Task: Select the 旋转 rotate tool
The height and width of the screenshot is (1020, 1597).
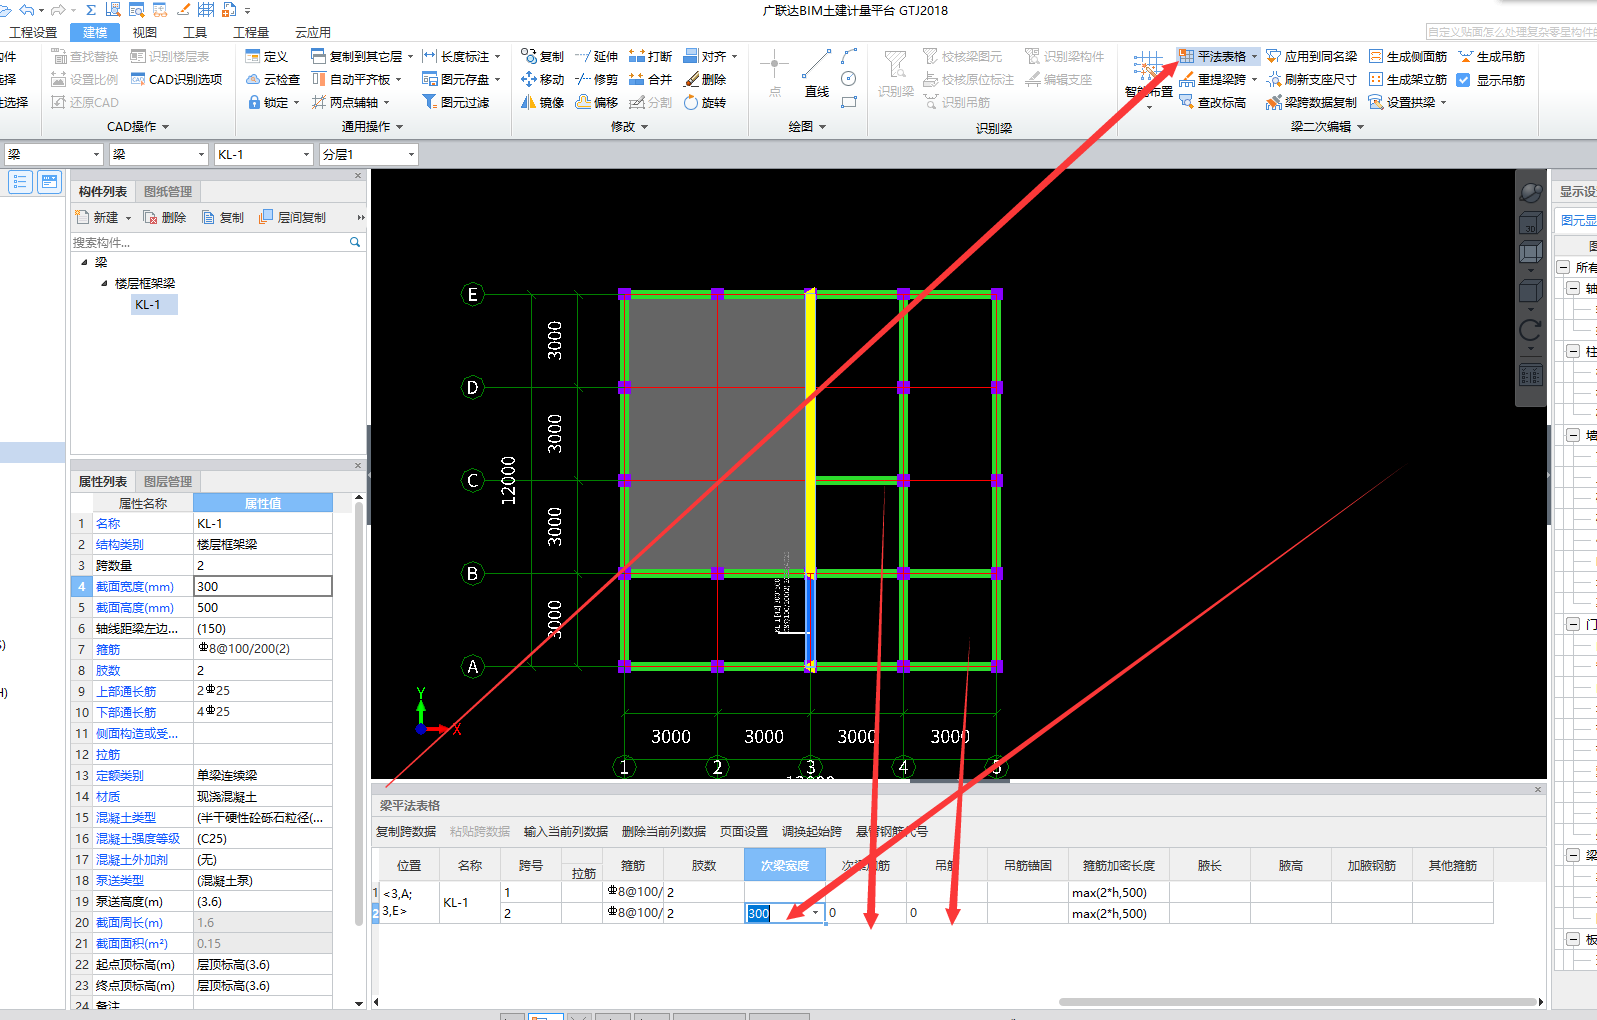Action: (705, 102)
